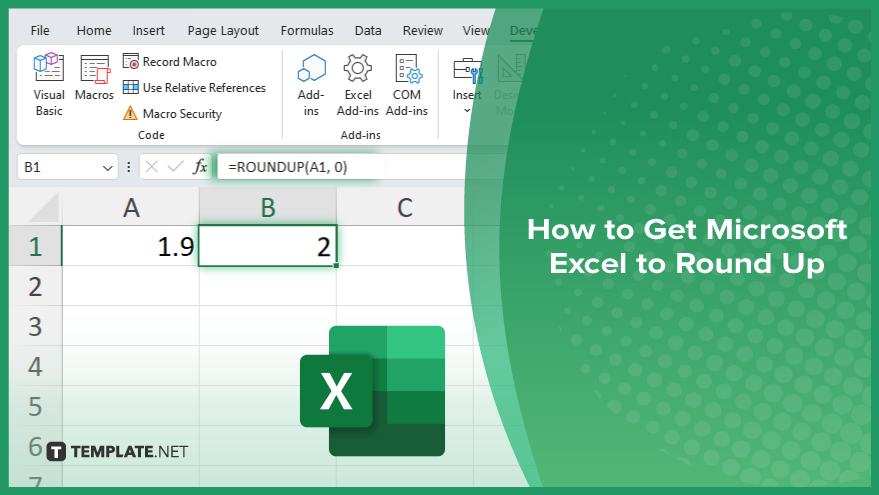The width and height of the screenshot is (879, 495).
Task: Select row 2 header
Action: [x=35, y=286]
